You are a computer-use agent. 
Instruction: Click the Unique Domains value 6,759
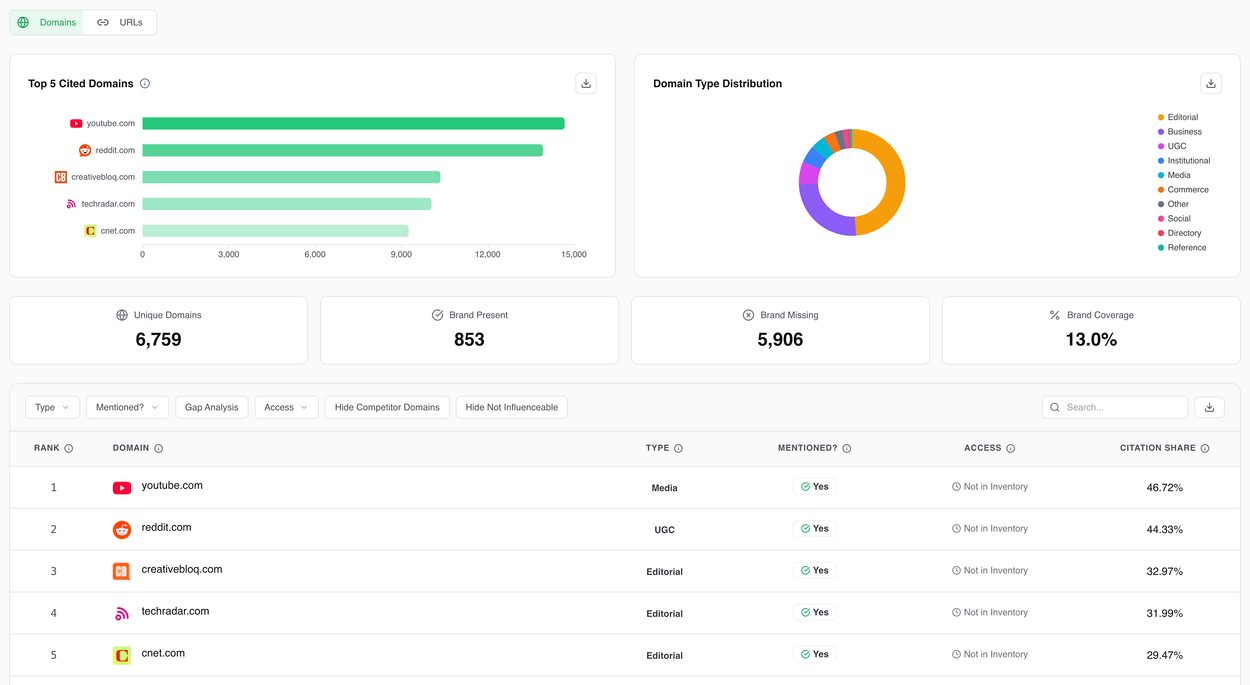click(x=159, y=340)
